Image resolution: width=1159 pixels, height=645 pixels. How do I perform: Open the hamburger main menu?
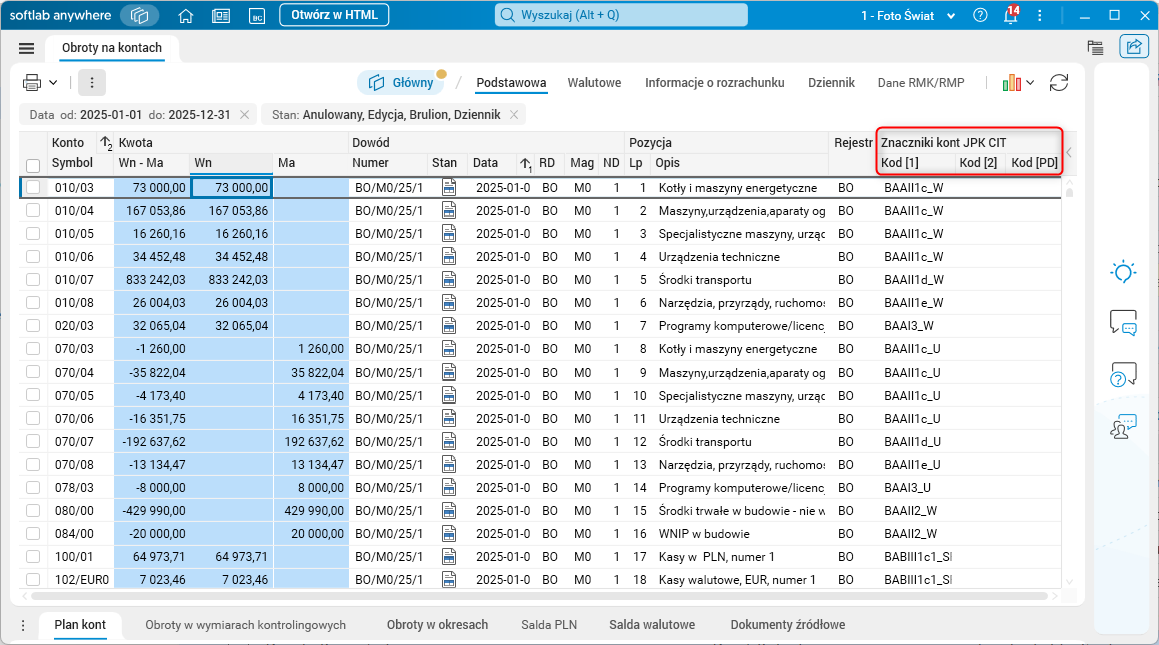click(27, 48)
